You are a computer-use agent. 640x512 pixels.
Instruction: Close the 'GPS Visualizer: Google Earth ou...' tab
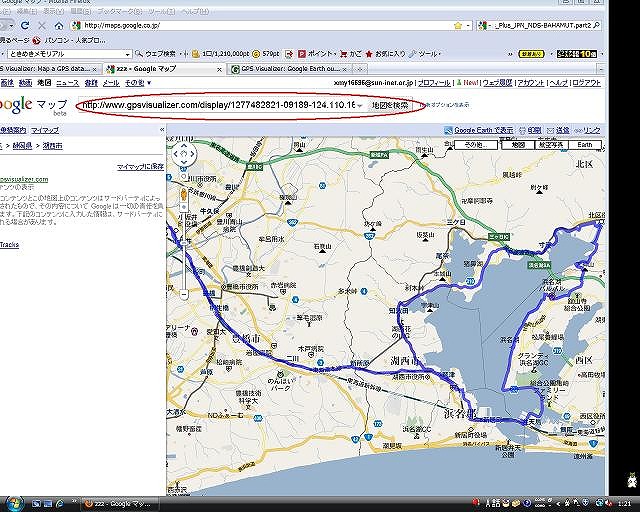(344, 69)
